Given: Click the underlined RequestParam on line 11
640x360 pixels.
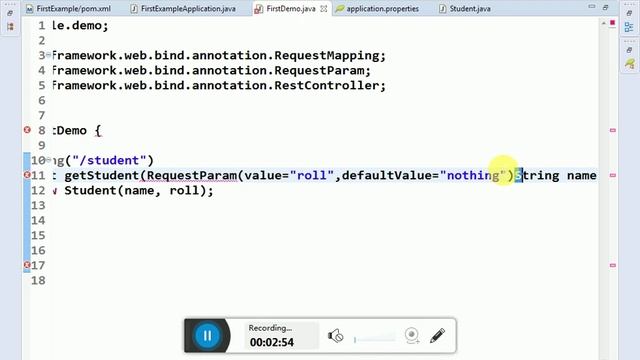Looking at the screenshot, I should tap(192, 176).
